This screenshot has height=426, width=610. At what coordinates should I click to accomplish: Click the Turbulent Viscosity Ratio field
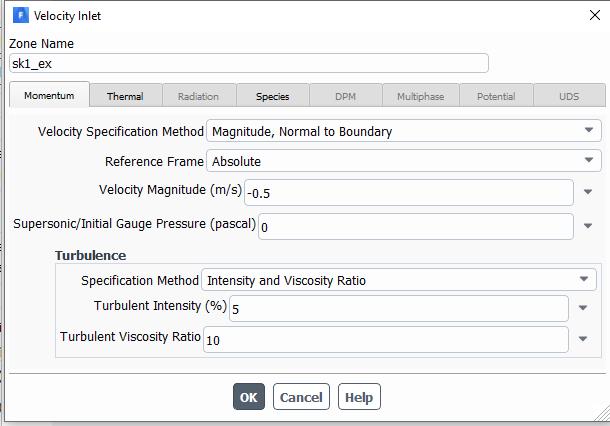pos(385,340)
